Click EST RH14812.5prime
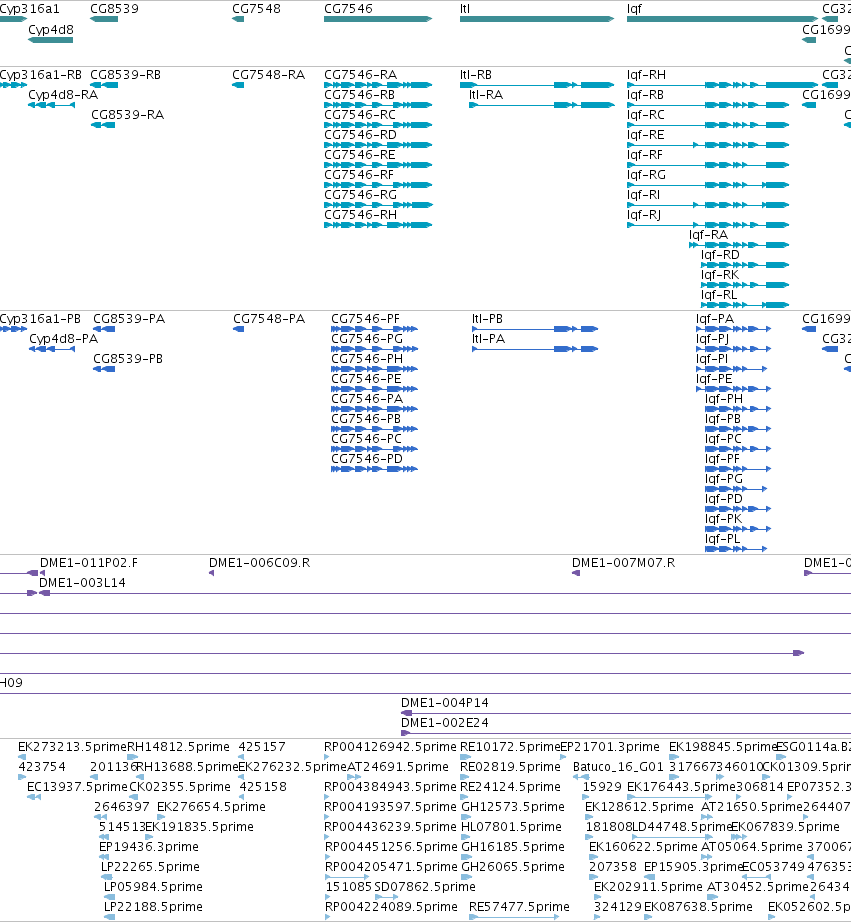The height and width of the screenshot is (922, 851). pos(178,747)
